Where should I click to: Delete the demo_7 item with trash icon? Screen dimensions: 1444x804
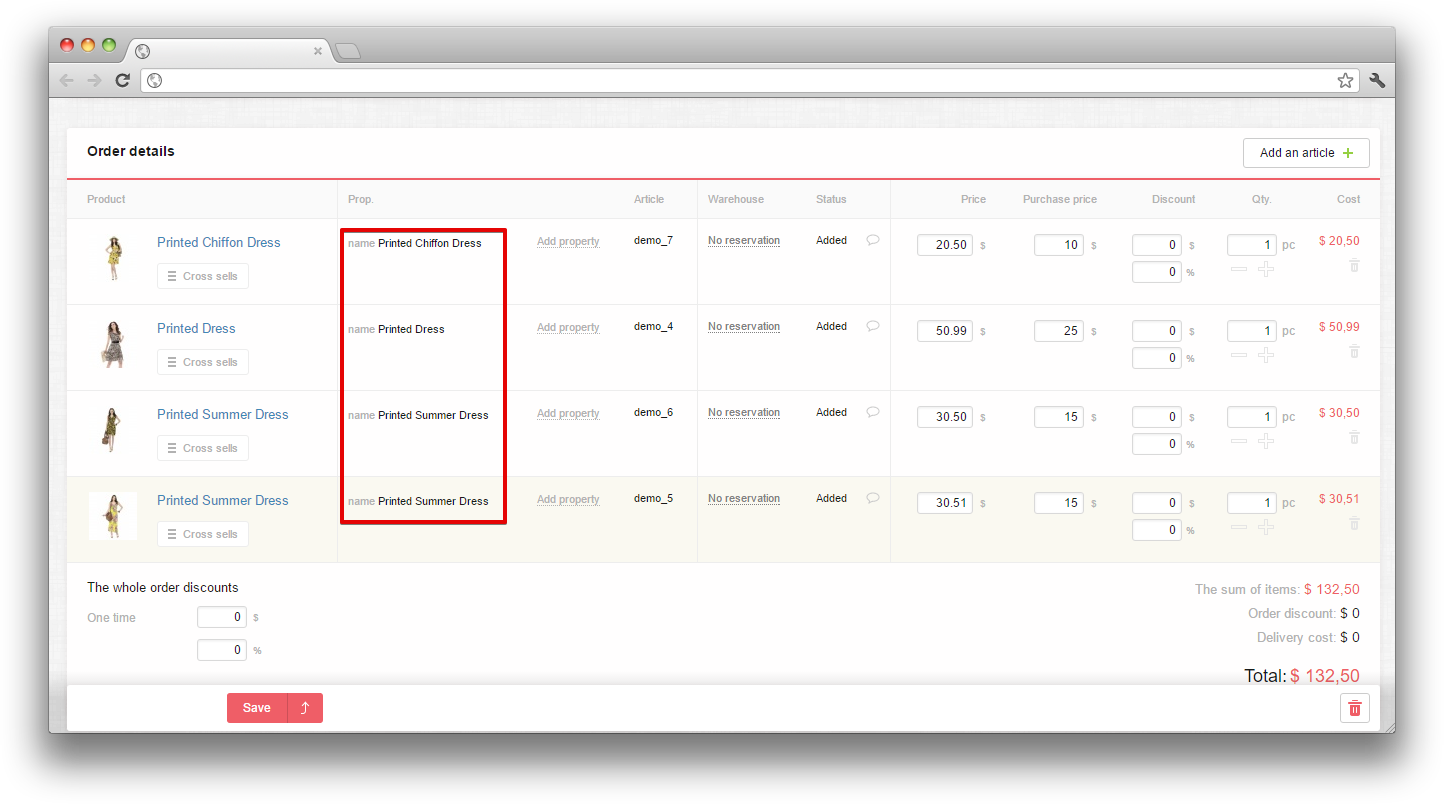pyautogui.click(x=1354, y=265)
